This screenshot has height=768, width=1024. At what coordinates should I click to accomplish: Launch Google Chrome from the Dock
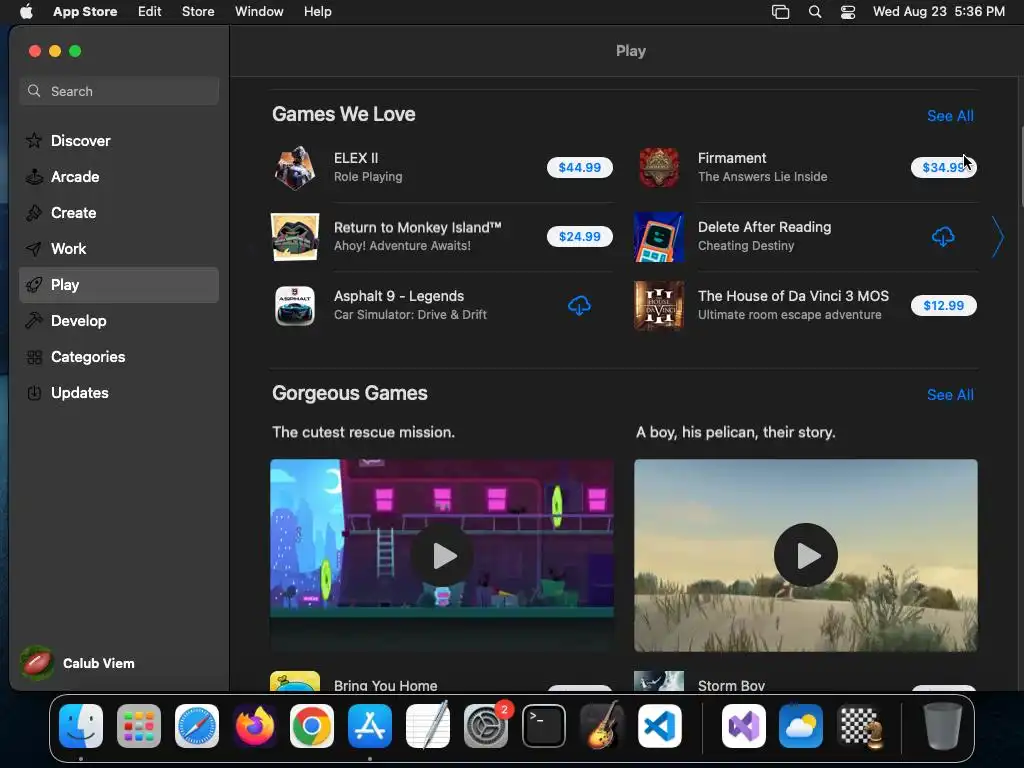tap(312, 726)
